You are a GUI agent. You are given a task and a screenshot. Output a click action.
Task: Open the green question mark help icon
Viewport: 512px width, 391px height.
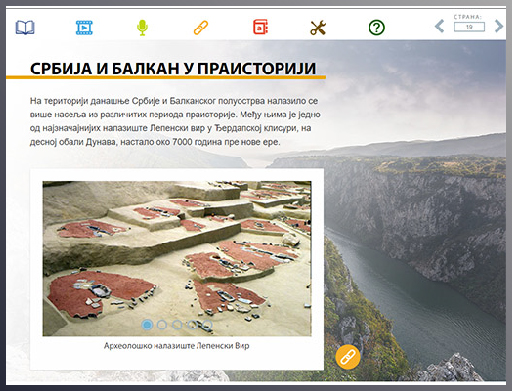(377, 27)
